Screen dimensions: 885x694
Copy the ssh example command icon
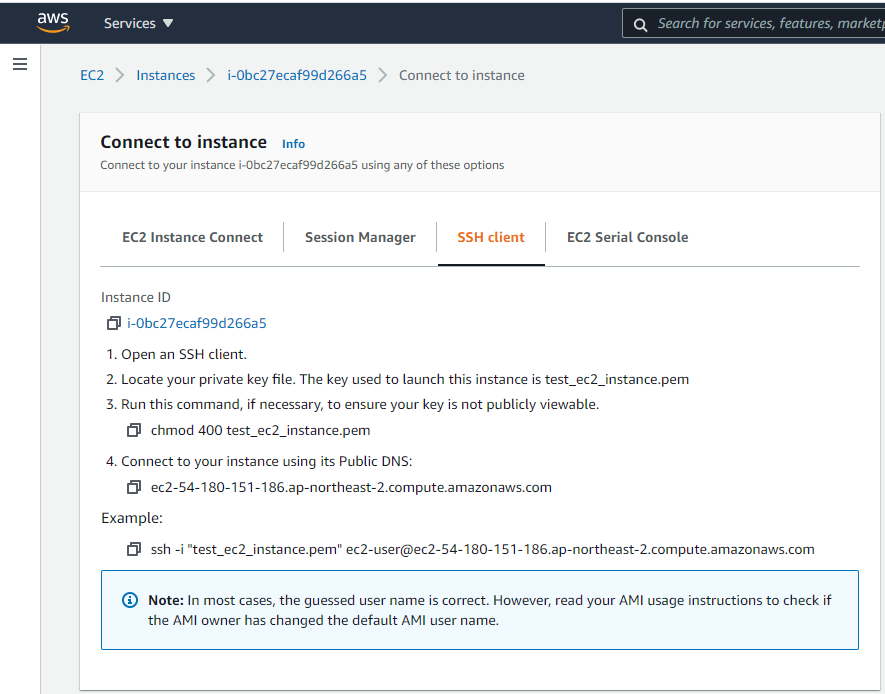[134, 550]
